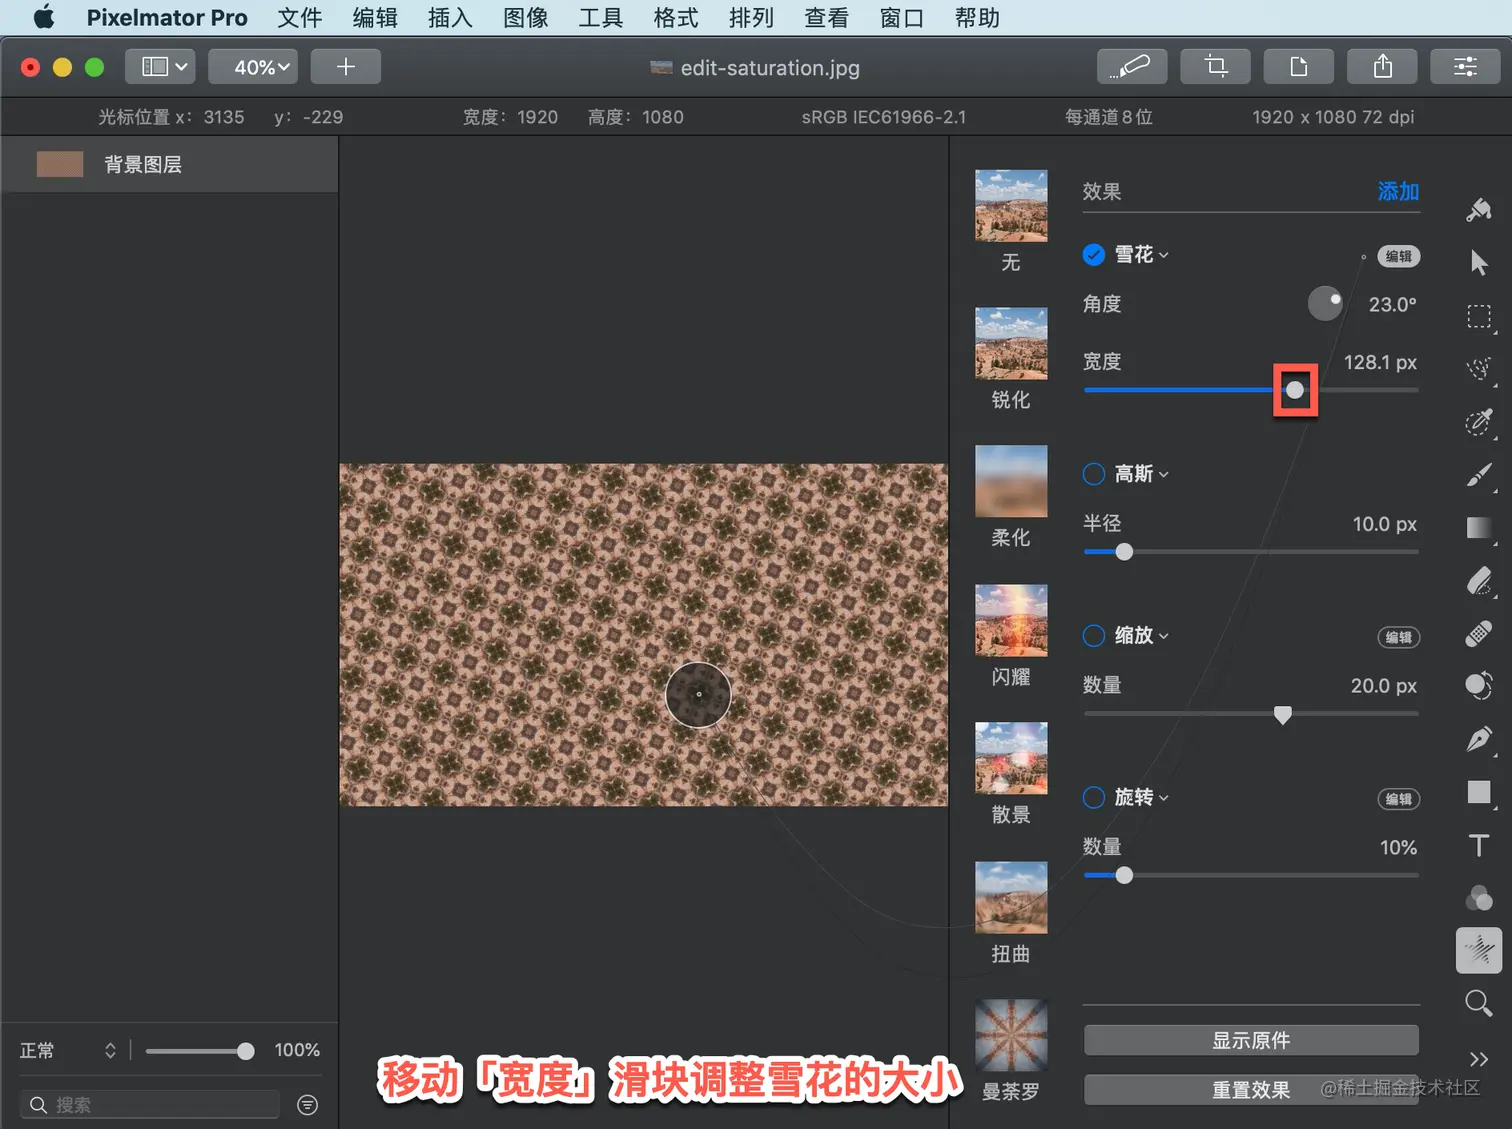
Task: Open the 帮助 menu
Action: [977, 17]
